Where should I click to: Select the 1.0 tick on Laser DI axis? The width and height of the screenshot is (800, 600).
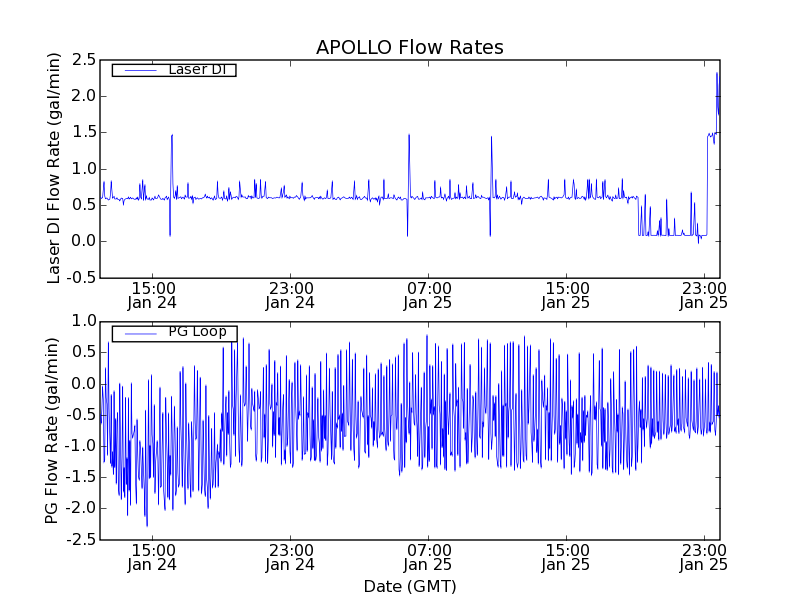[84, 169]
